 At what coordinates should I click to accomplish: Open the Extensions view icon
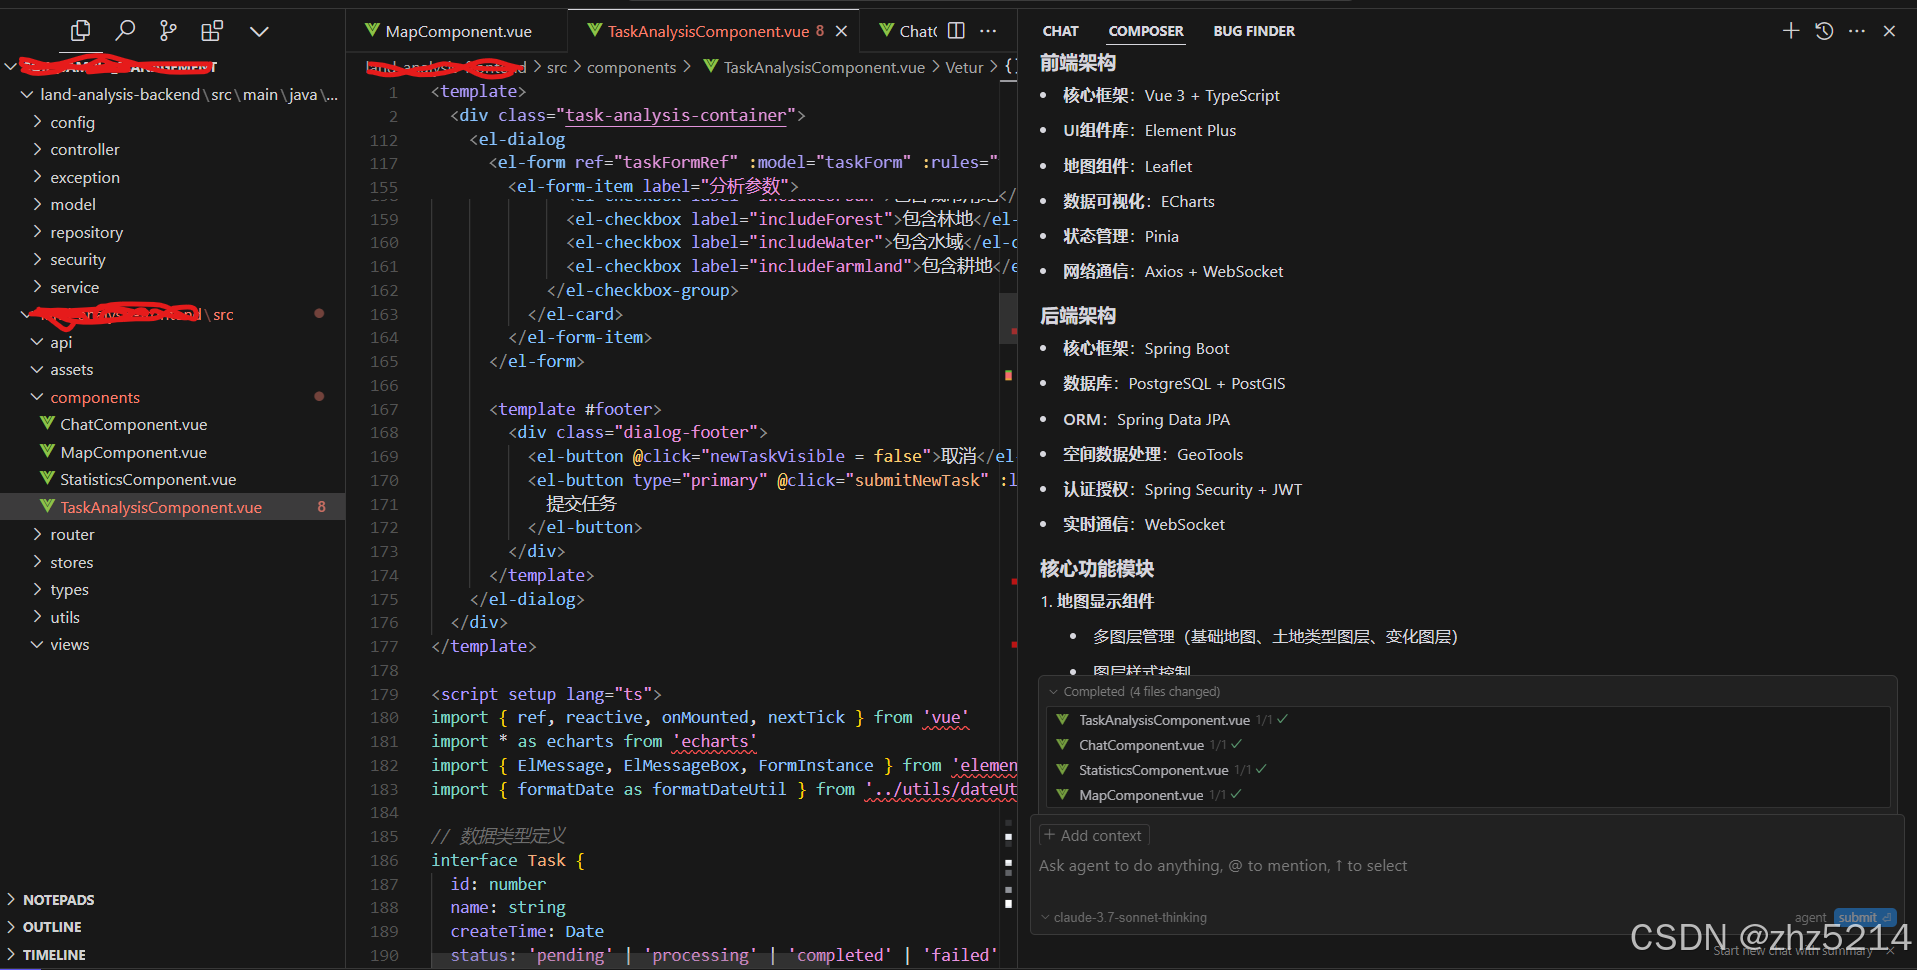click(212, 31)
